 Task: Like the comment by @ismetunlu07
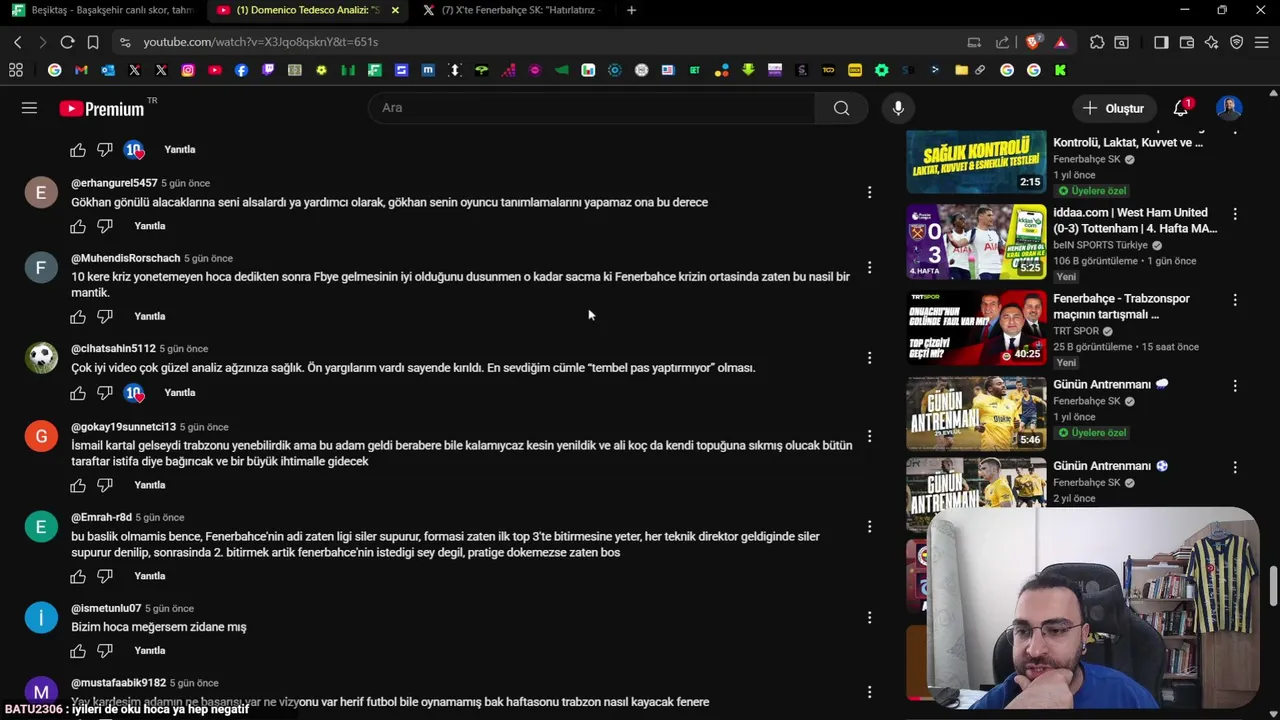coord(78,651)
